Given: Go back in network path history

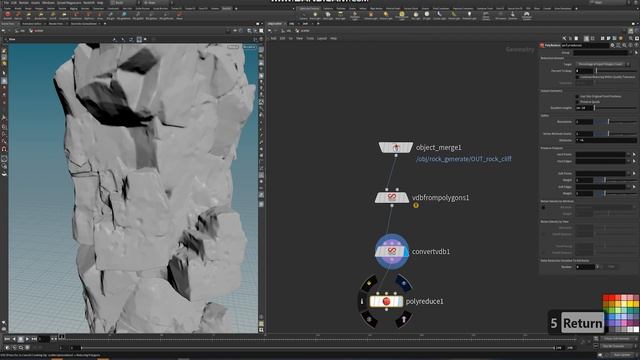Looking at the screenshot, I should [x=270, y=31].
